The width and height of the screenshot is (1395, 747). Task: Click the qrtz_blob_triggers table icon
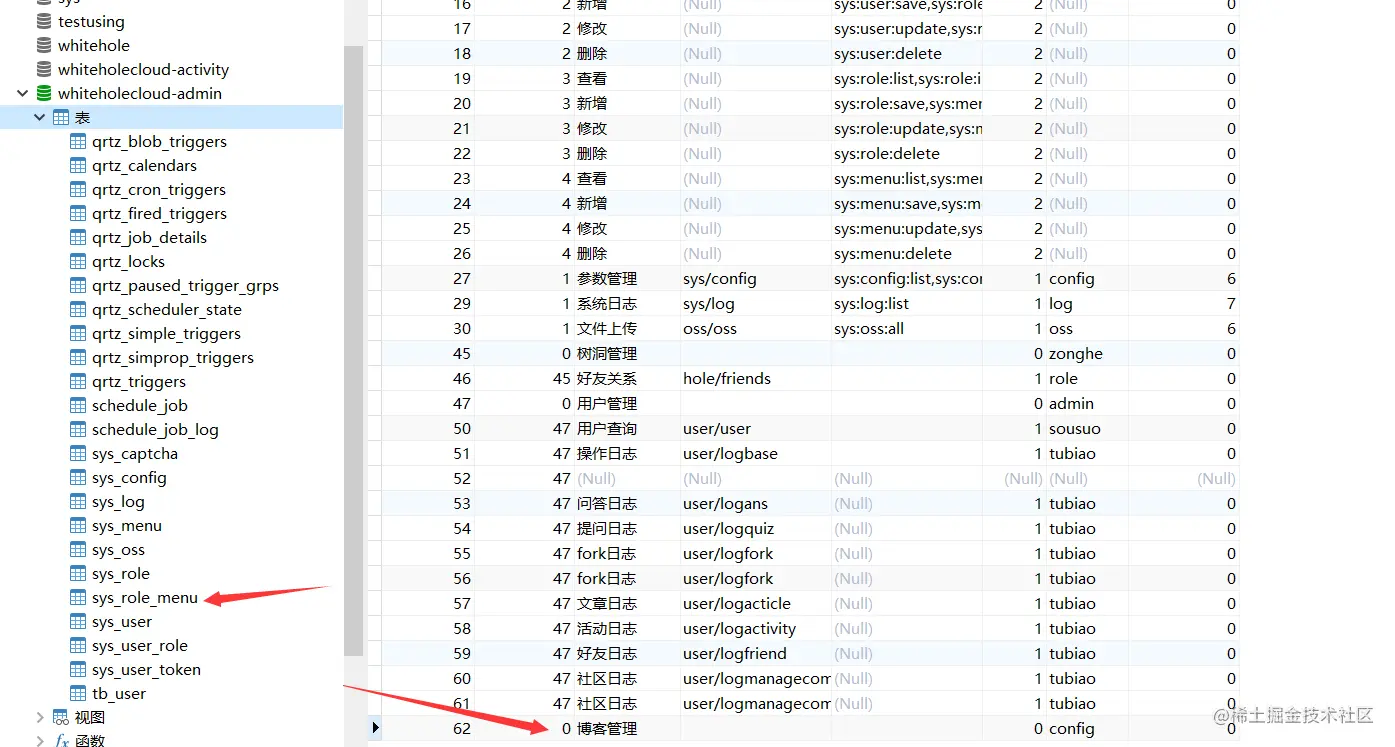78,142
